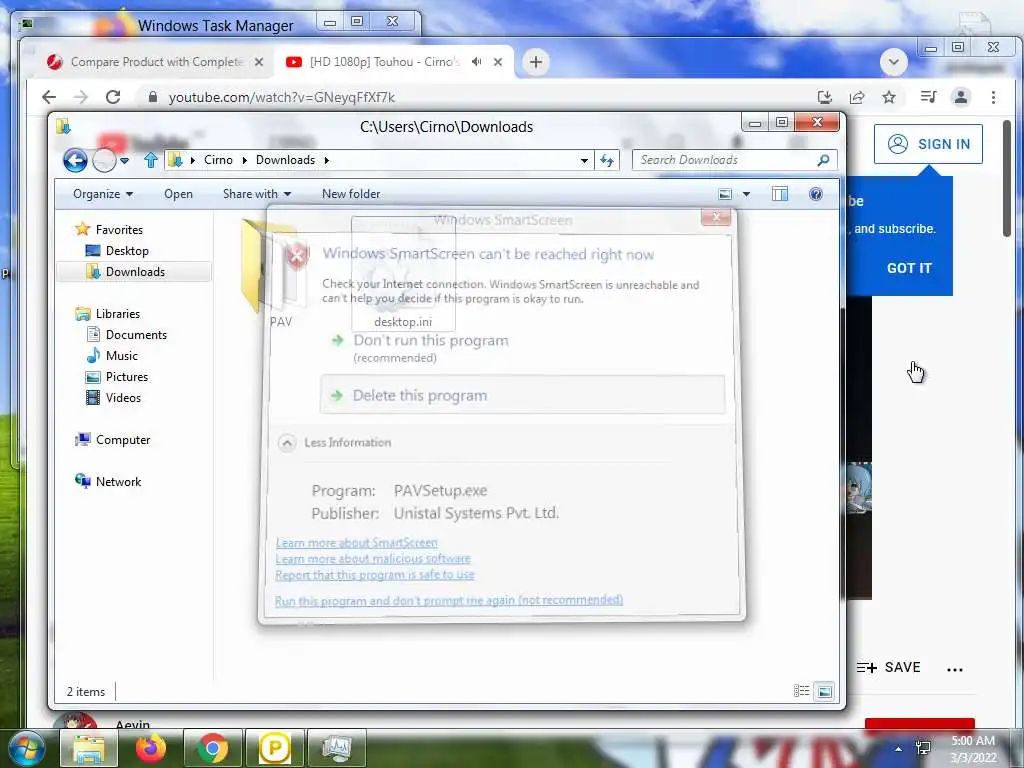Open address bar history dropdown in Explorer
The height and width of the screenshot is (768, 1024).
(584, 160)
